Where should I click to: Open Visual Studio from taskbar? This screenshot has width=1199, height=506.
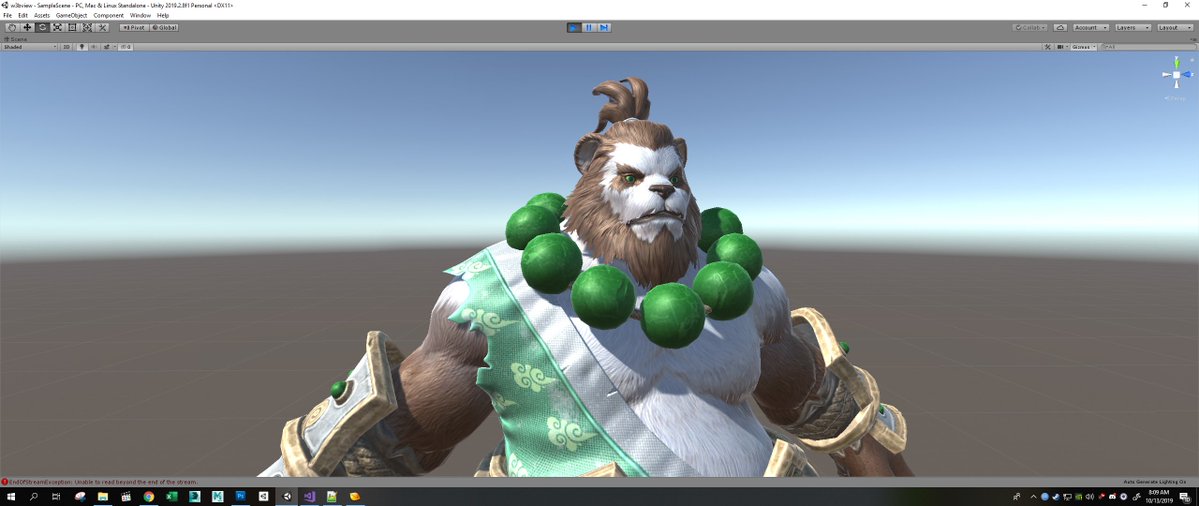(309, 497)
